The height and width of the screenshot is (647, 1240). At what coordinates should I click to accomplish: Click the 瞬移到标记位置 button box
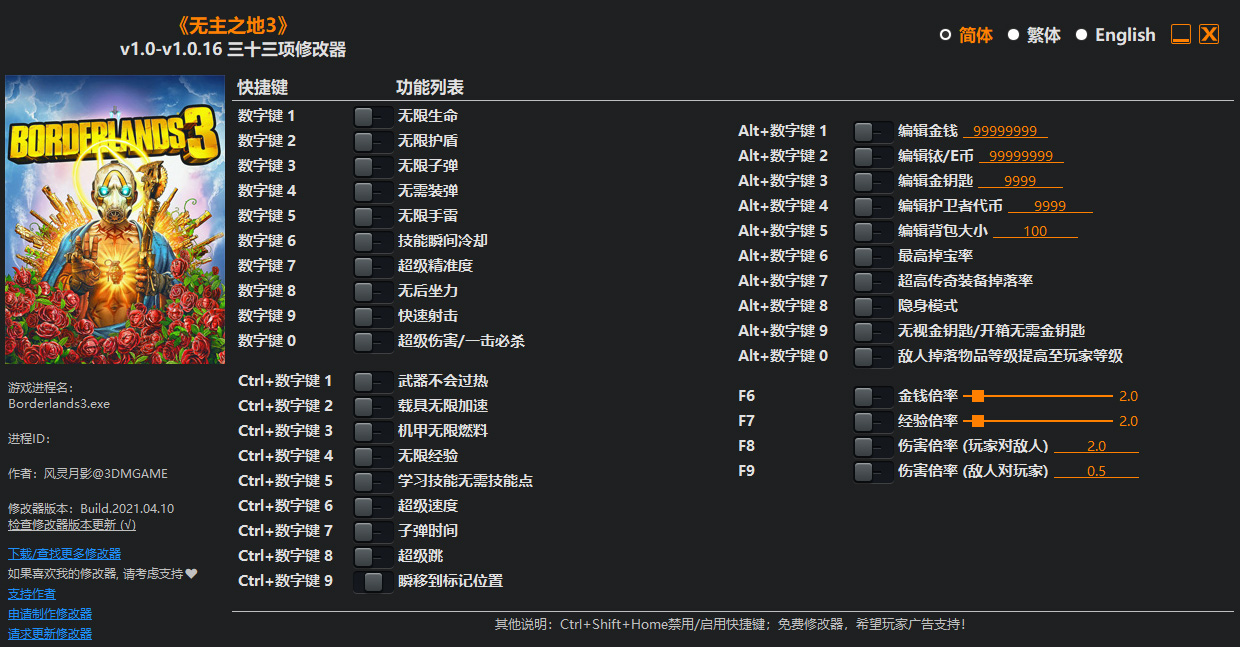(373, 582)
